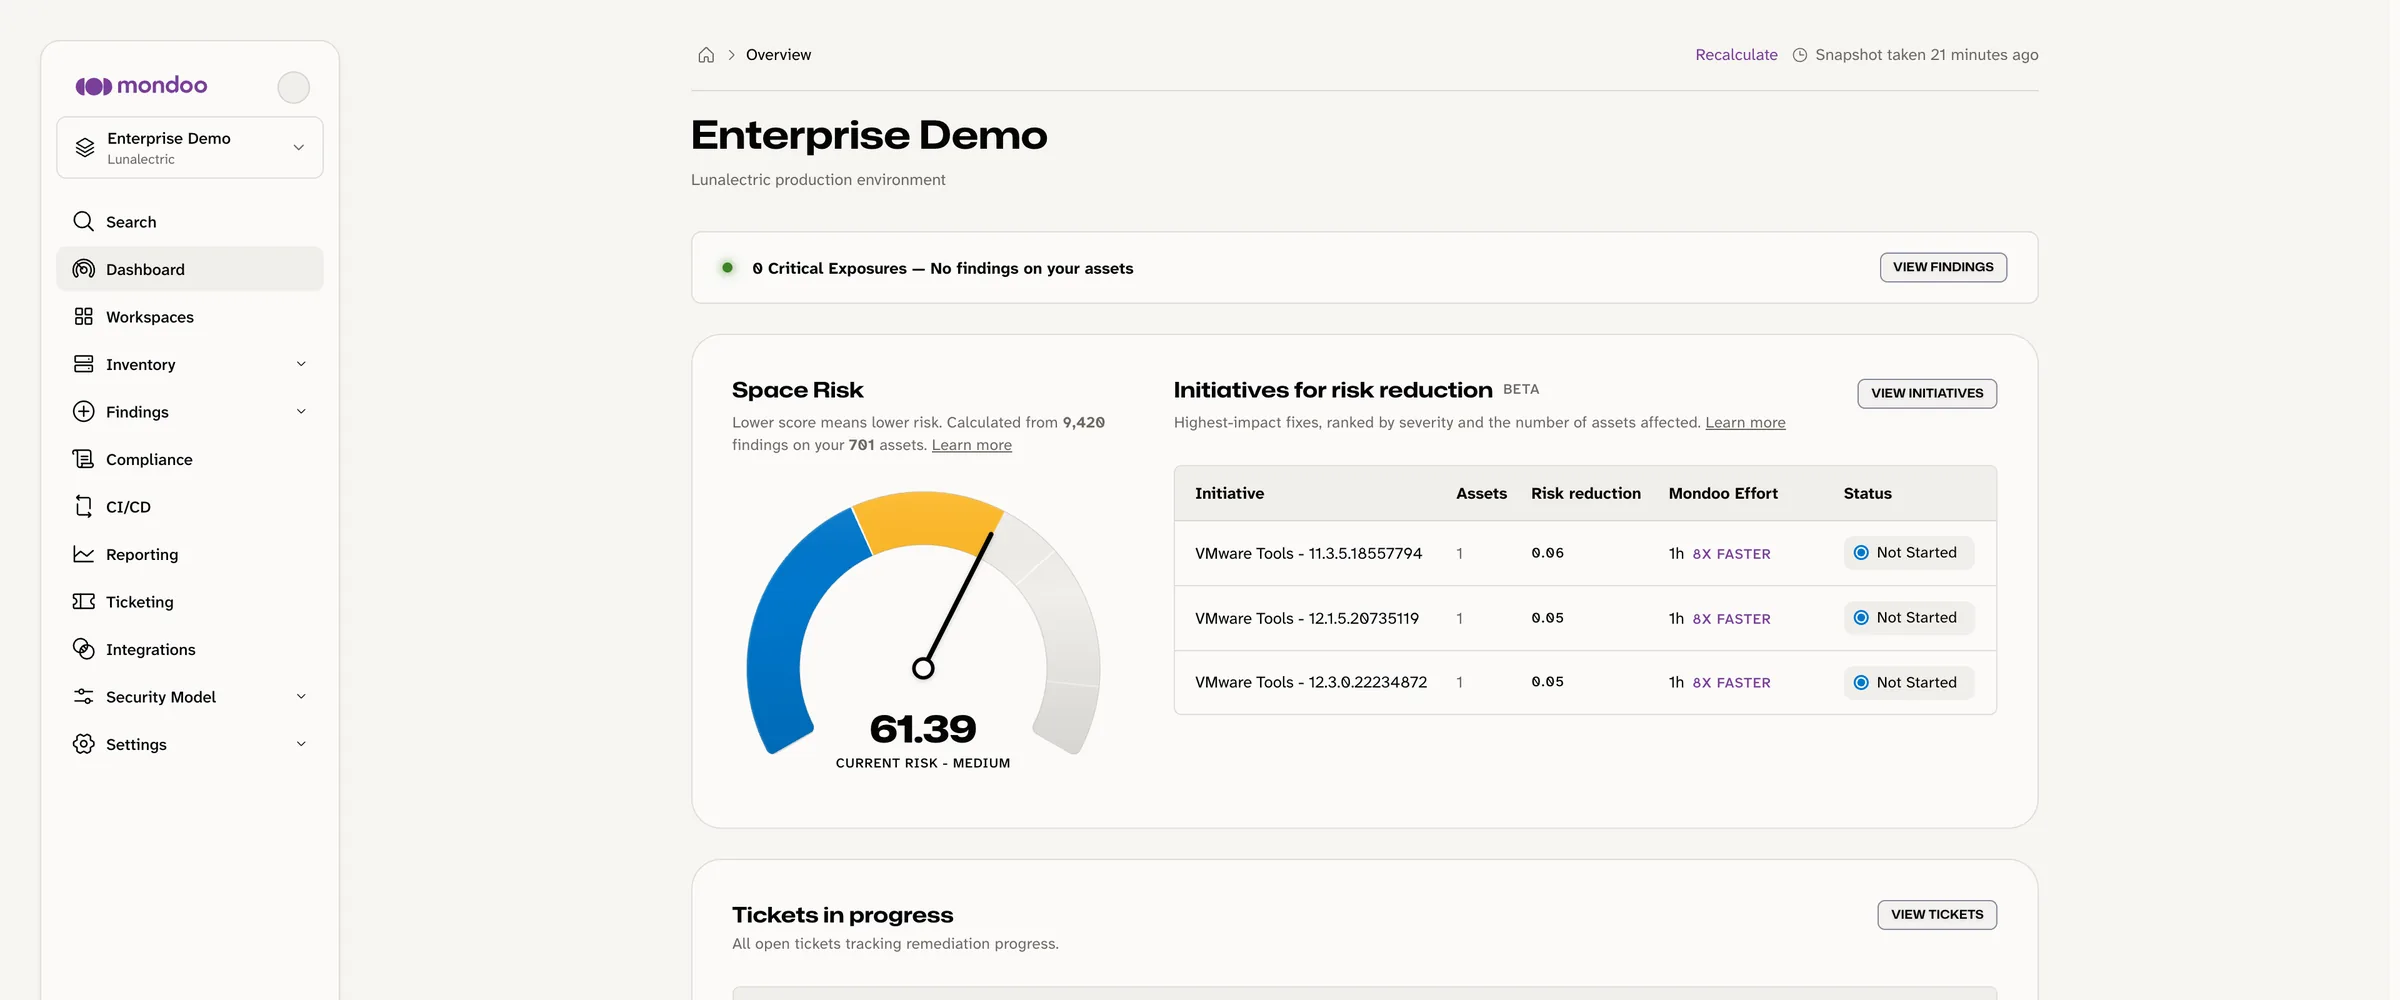Click the Ticketing ticket icon
Image resolution: width=2400 pixels, height=1000 pixels.
tap(84, 601)
